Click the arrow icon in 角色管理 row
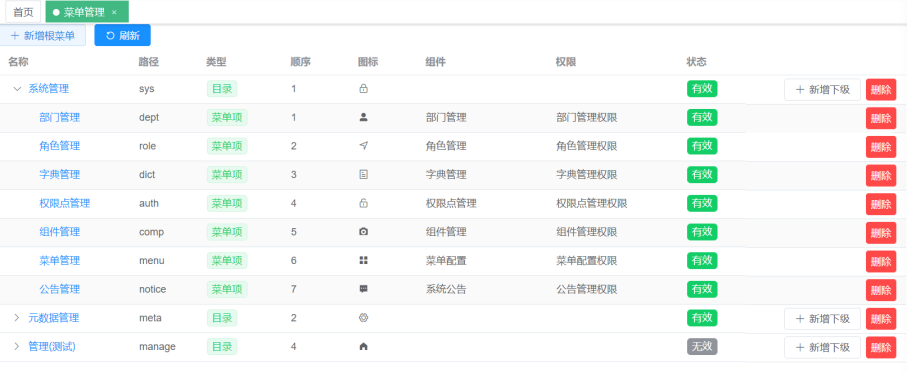Image resolution: width=908 pixels, height=374 pixels. [363, 146]
